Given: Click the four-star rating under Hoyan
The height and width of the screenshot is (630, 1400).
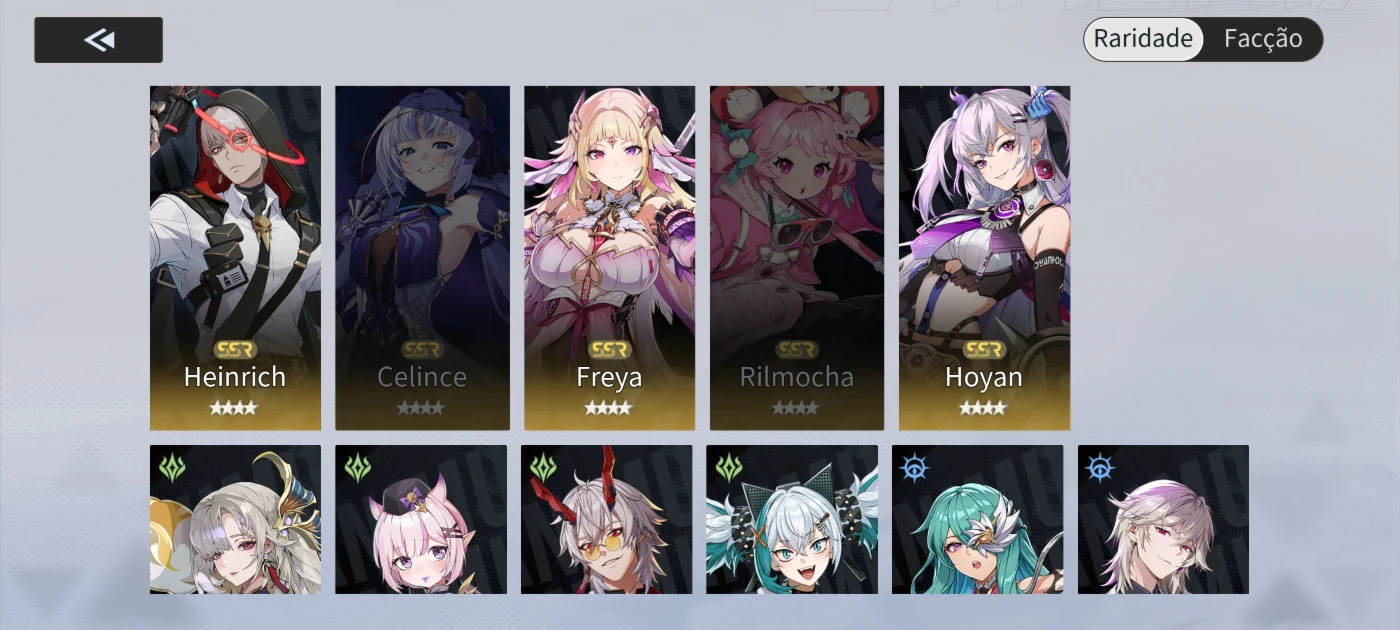Looking at the screenshot, I should point(983,408).
